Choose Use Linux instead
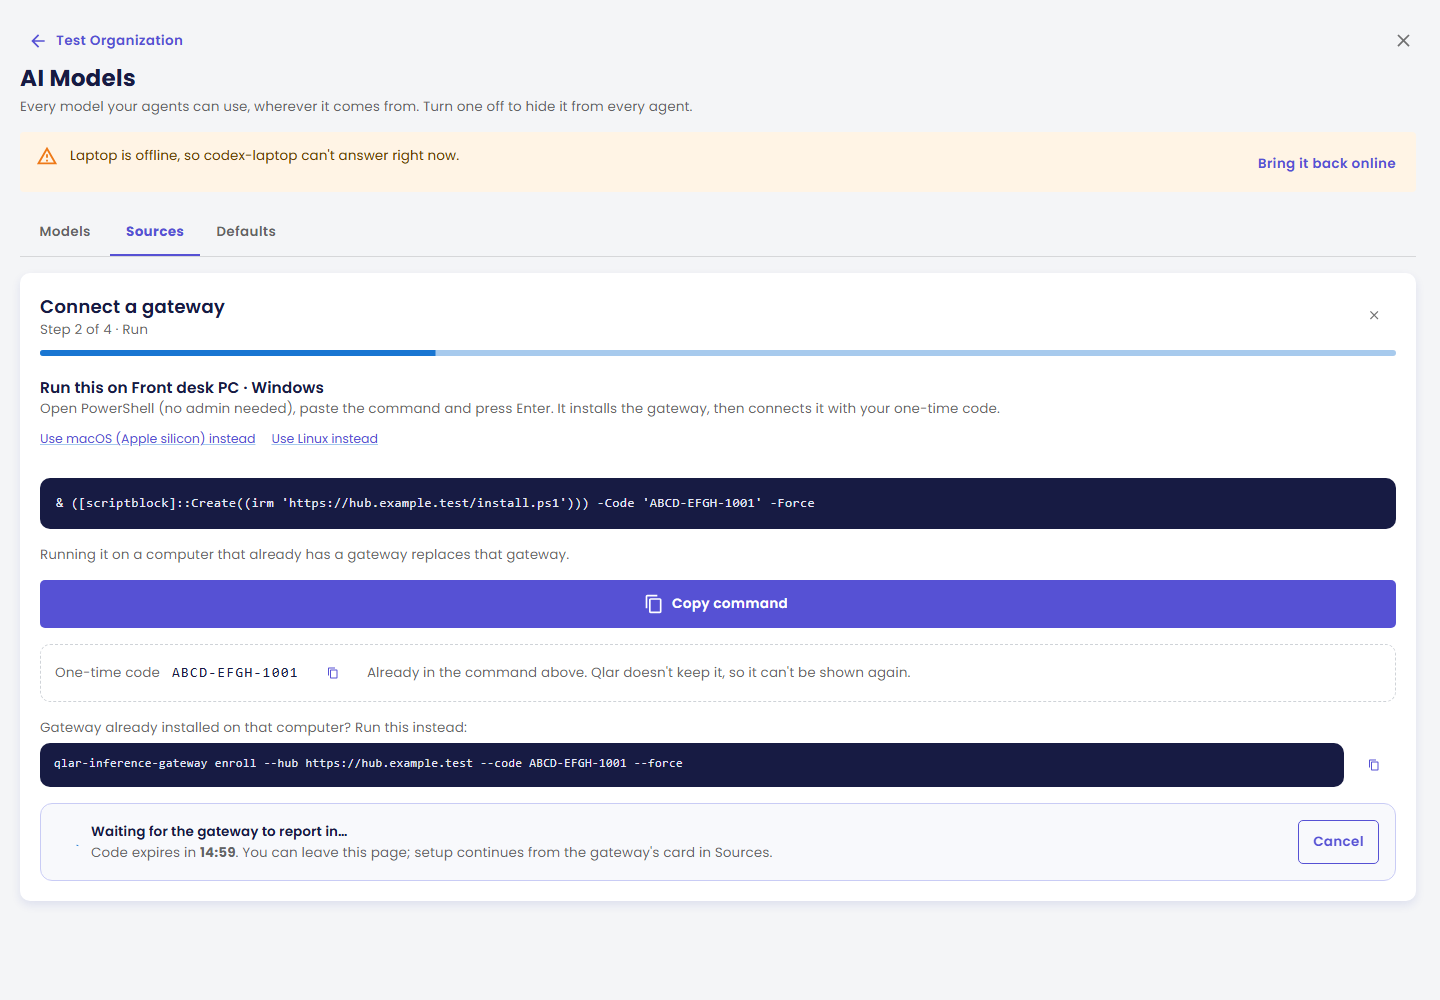The width and height of the screenshot is (1440, 1000). pos(325,439)
